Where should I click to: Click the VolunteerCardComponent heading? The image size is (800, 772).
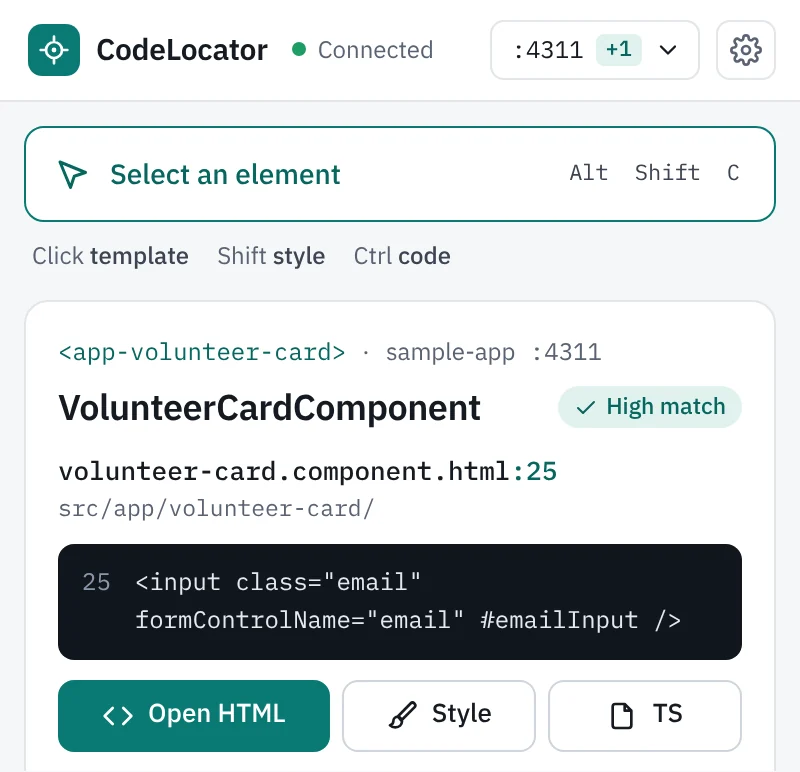point(269,408)
